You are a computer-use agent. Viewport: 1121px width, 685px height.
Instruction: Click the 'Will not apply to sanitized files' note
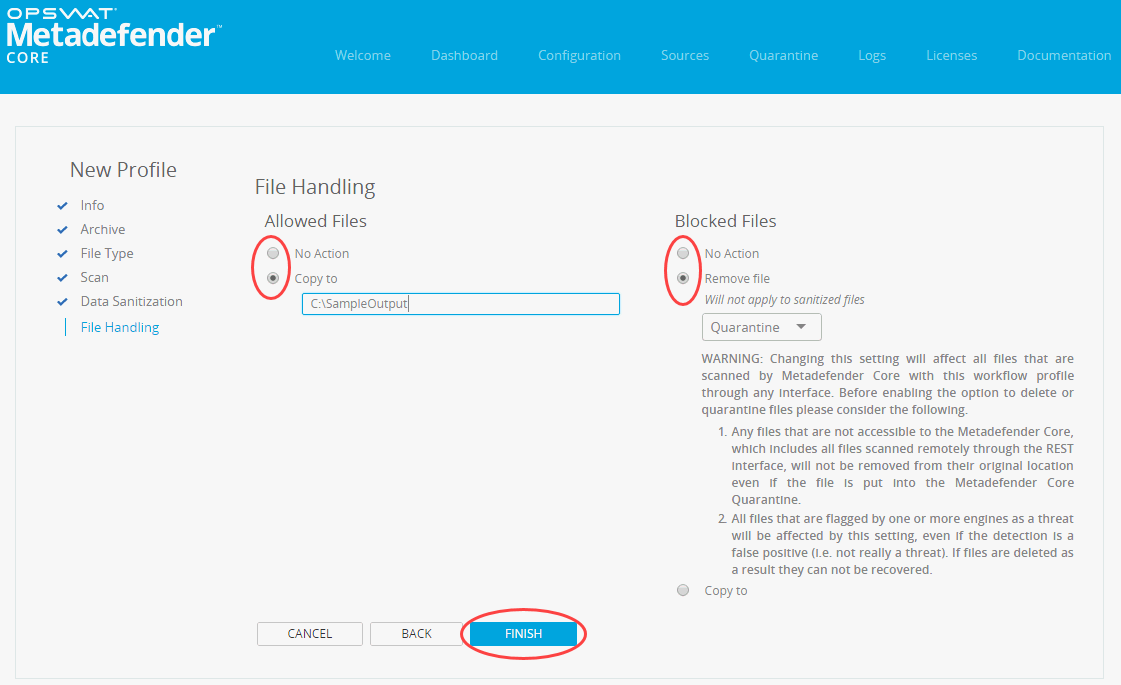coord(784,300)
